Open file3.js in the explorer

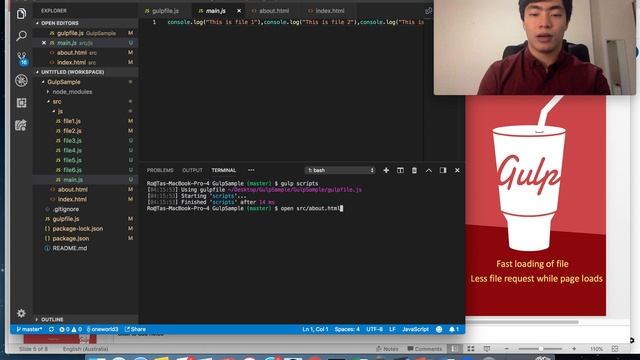click(x=72, y=140)
